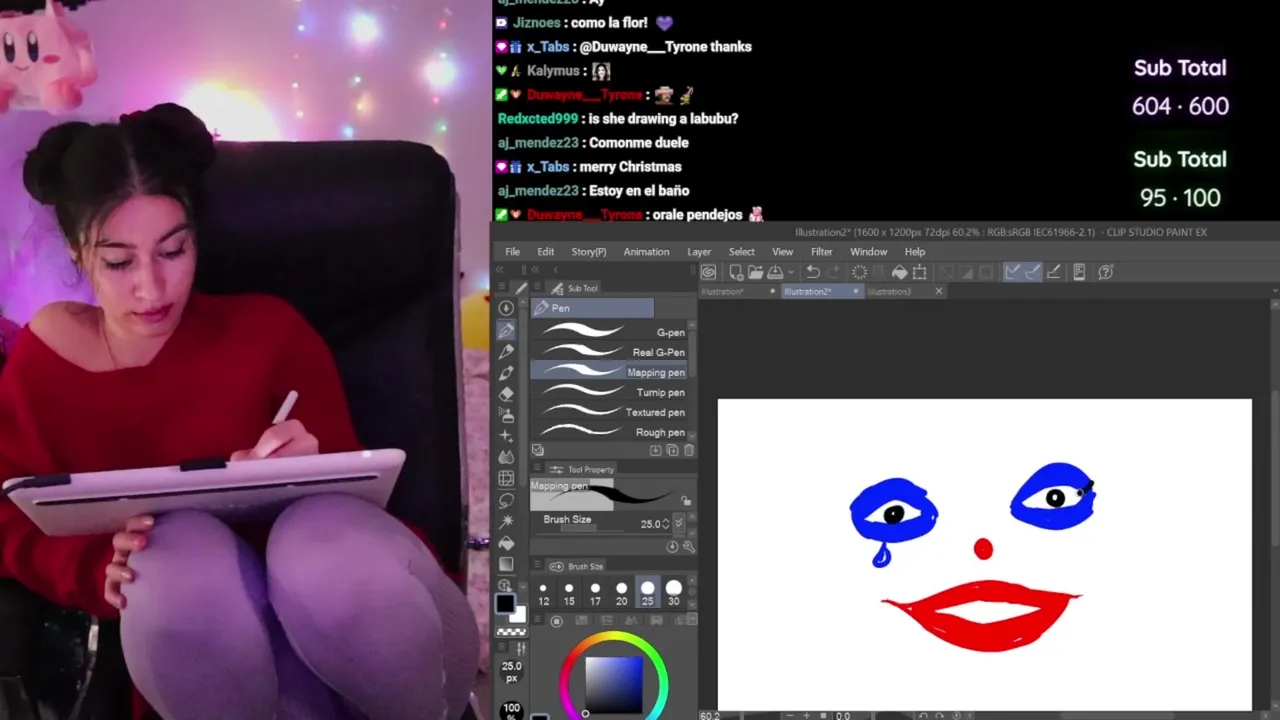The width and height of the screenshot is (1280, 720).
Task: Select the Auto select magic wand tool
Action: click(506, 522)
